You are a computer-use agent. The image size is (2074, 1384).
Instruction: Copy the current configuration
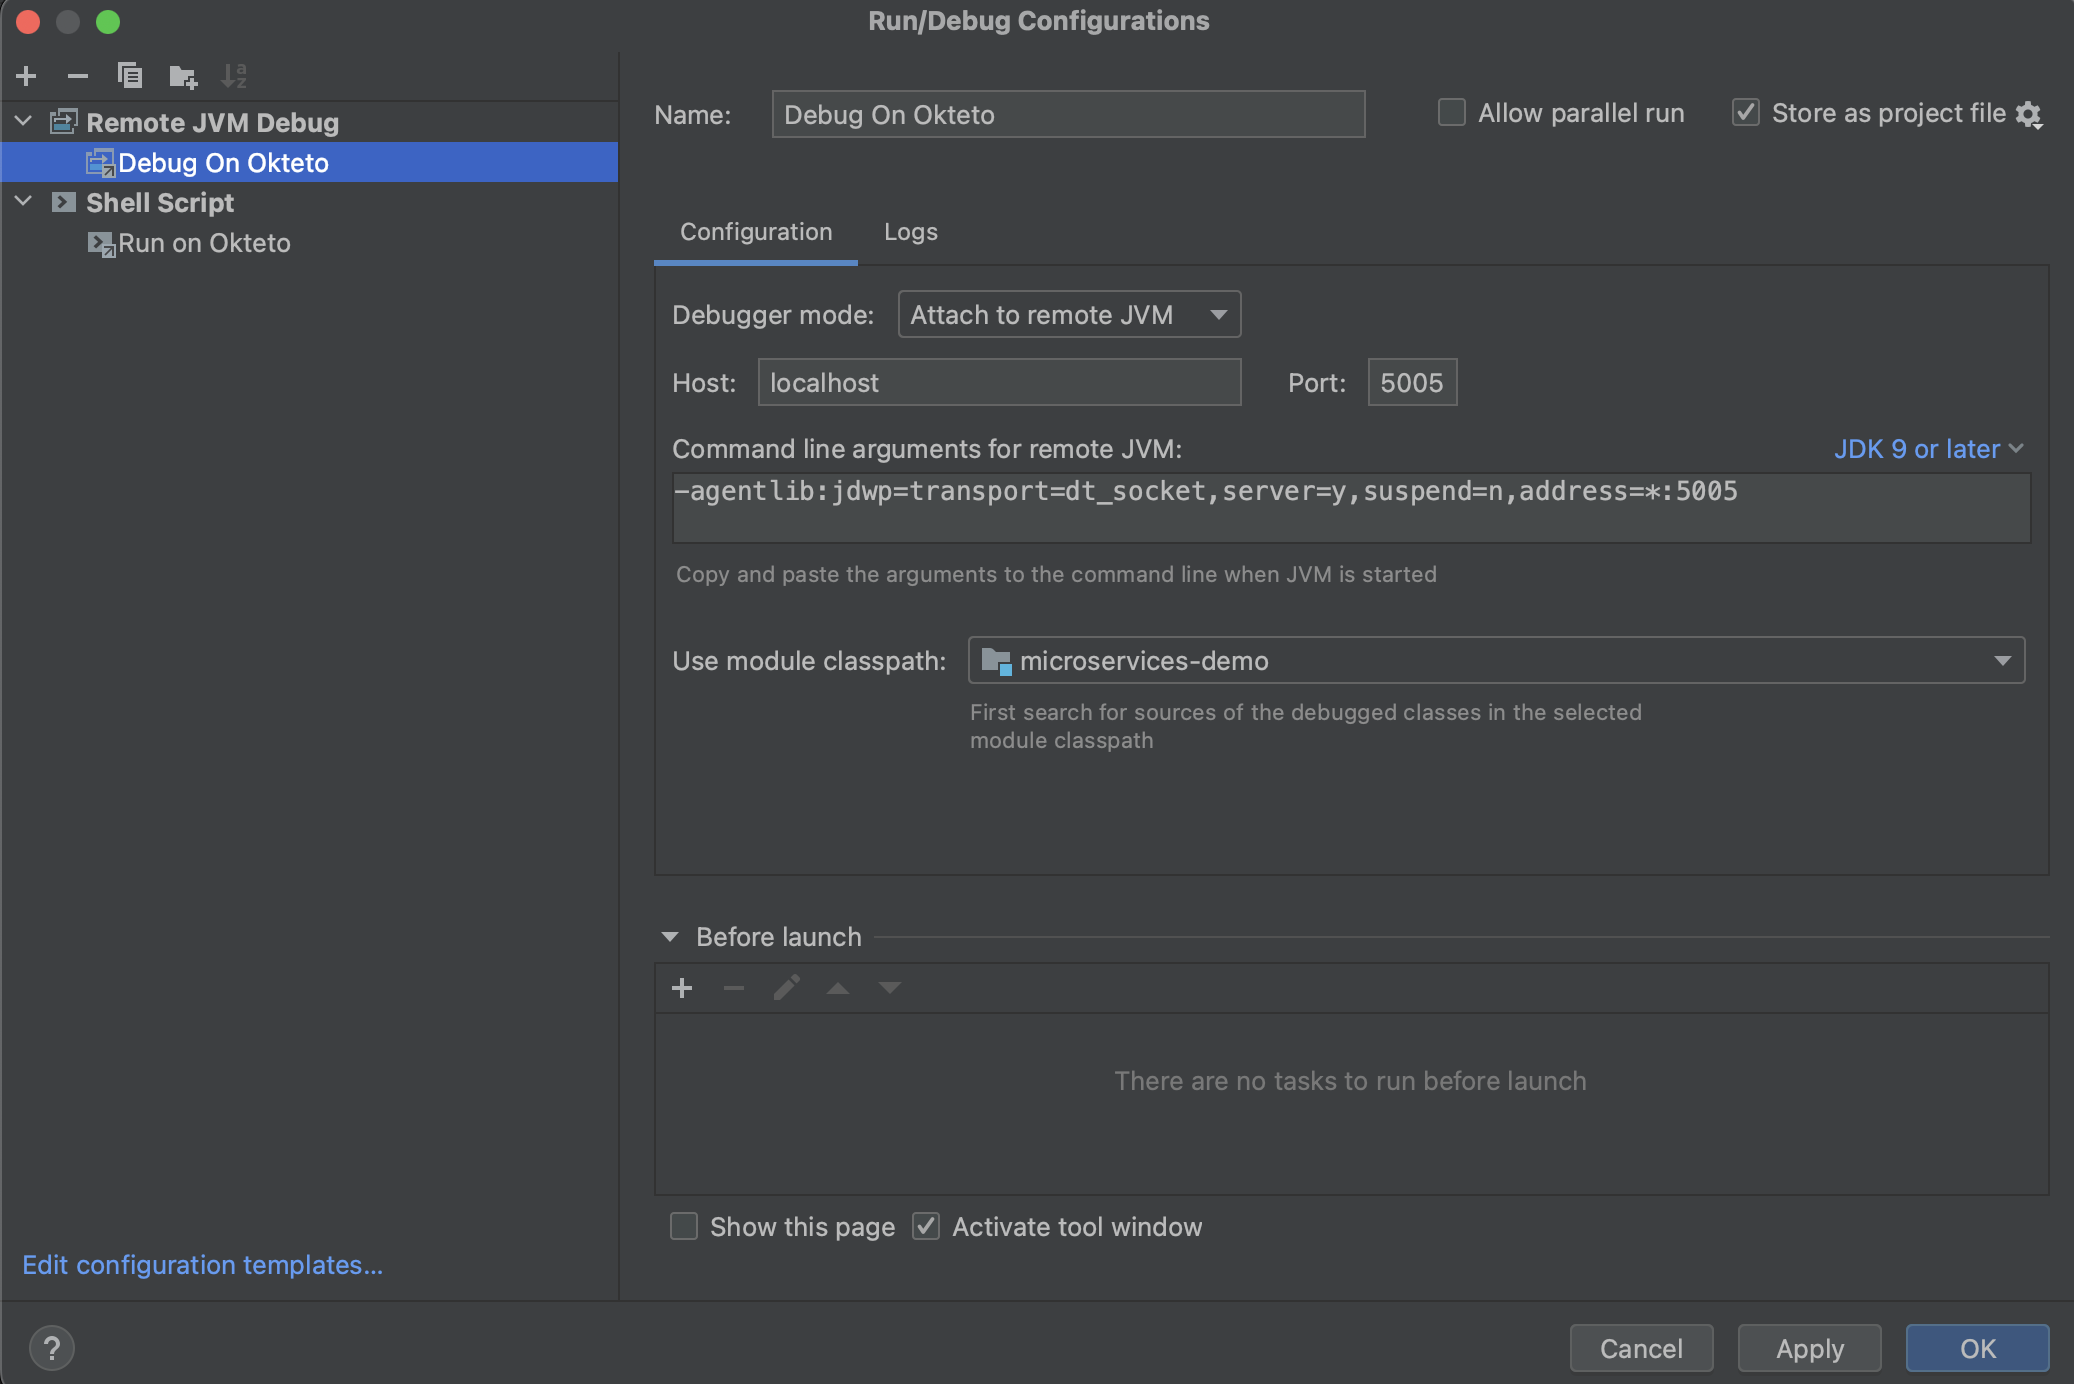point(130,75)
